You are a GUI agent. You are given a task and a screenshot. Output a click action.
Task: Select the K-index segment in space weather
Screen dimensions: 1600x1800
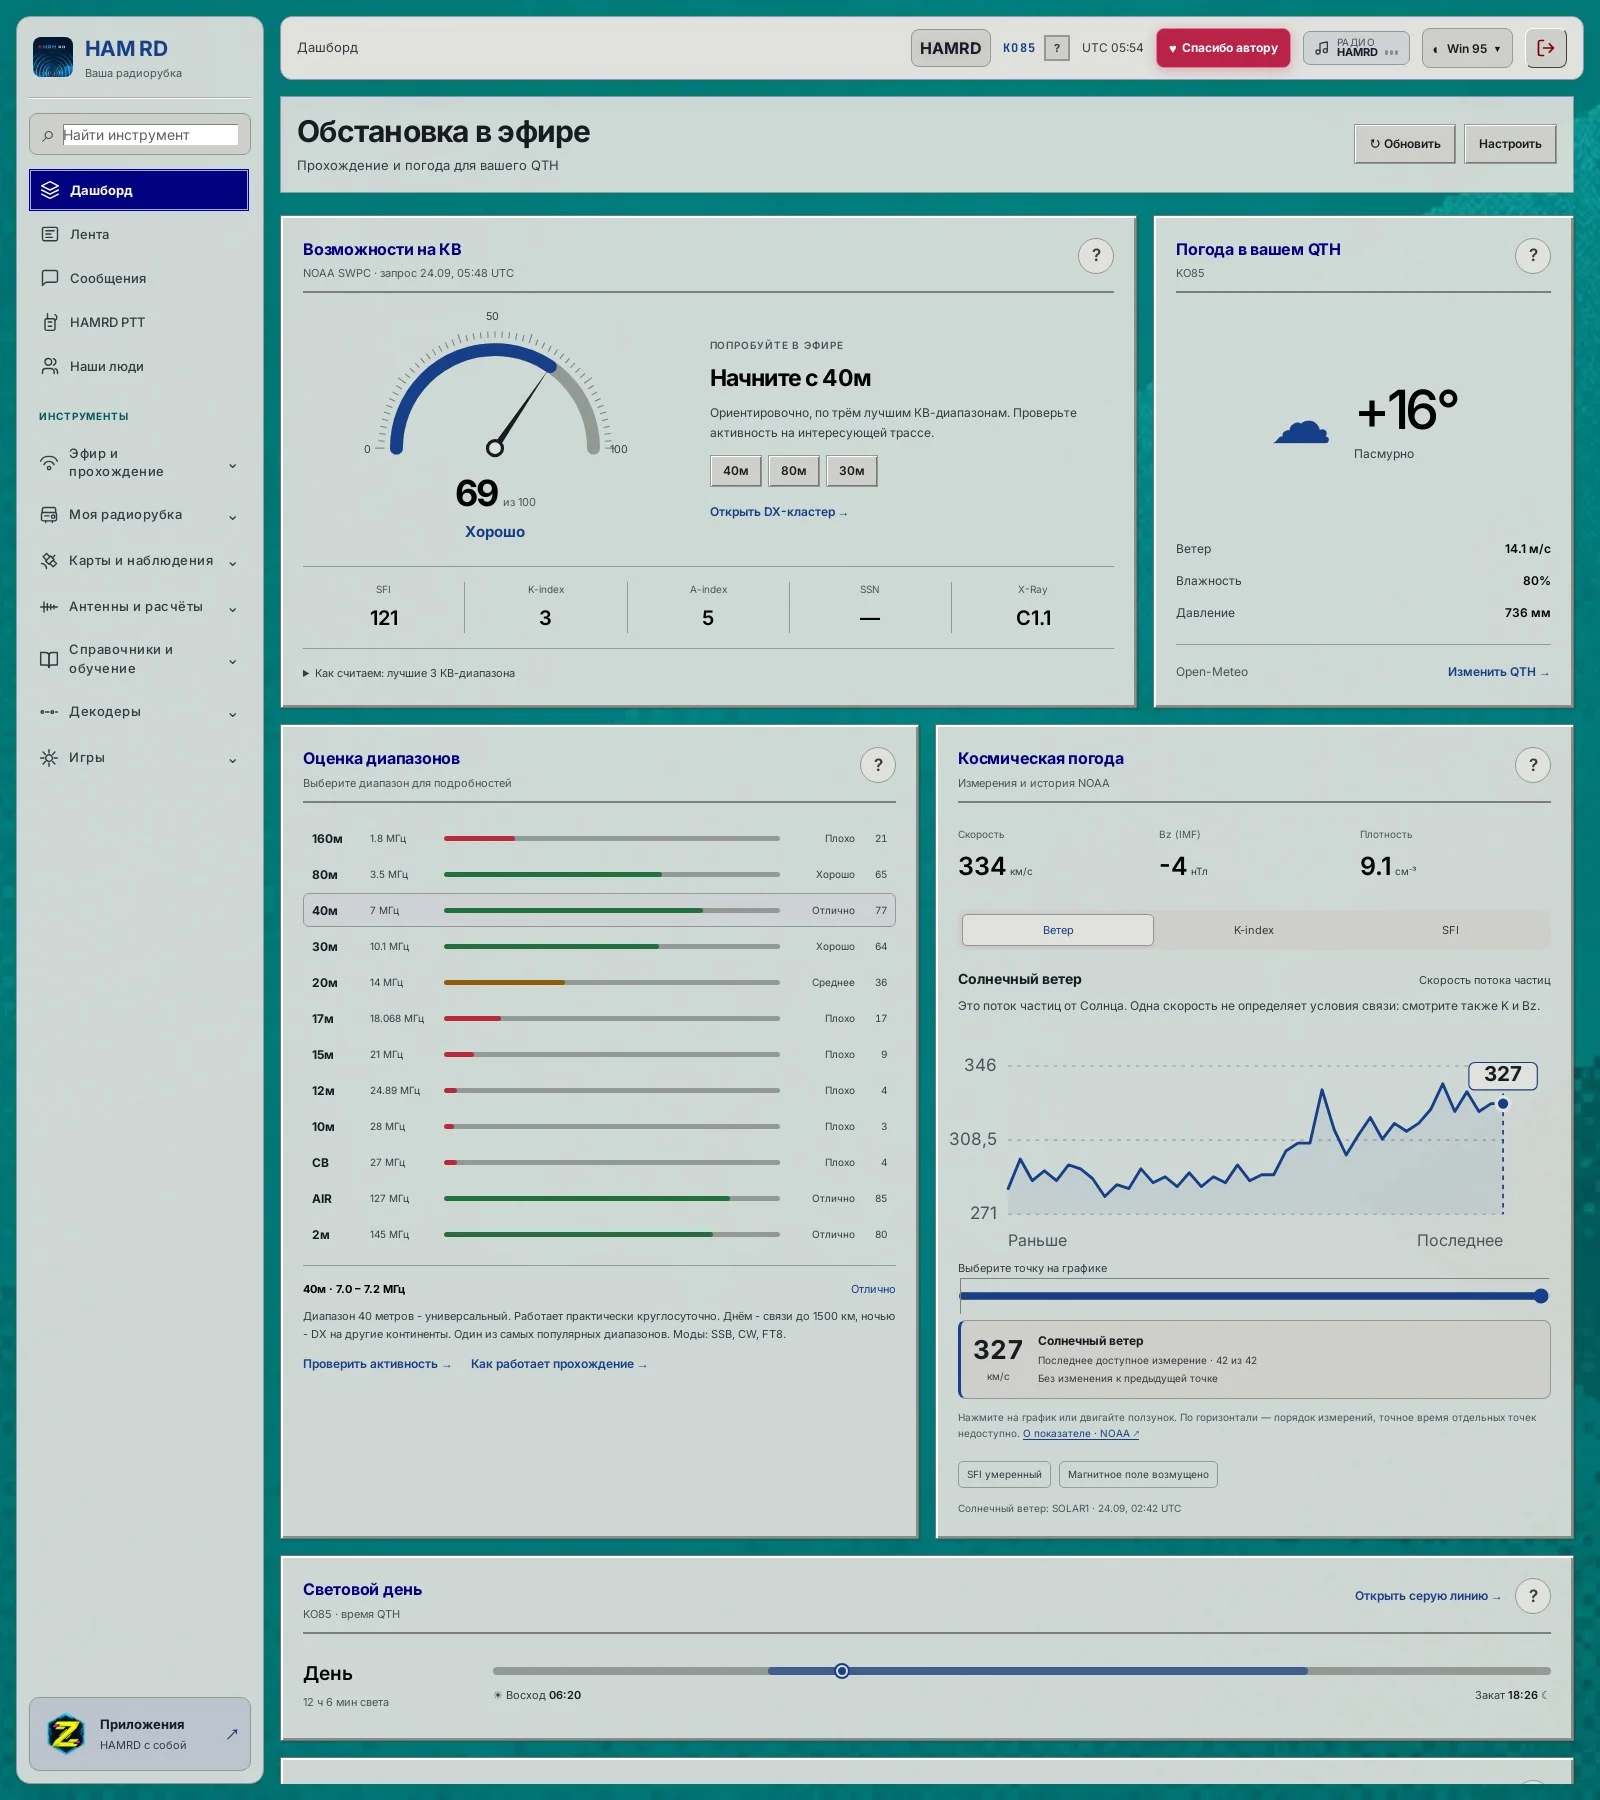[x=1253, y=930]
